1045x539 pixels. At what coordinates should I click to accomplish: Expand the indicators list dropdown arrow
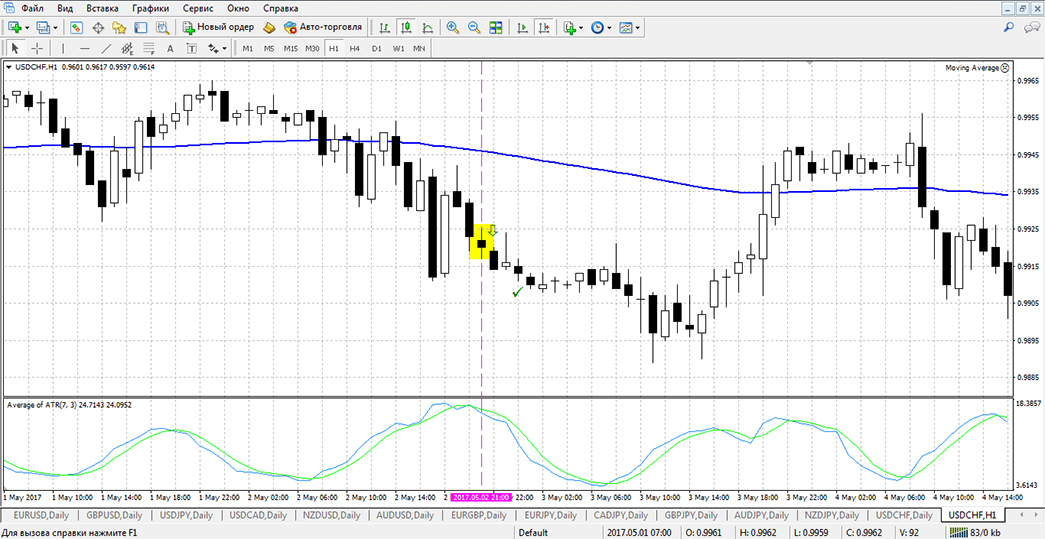pos(581,28)
